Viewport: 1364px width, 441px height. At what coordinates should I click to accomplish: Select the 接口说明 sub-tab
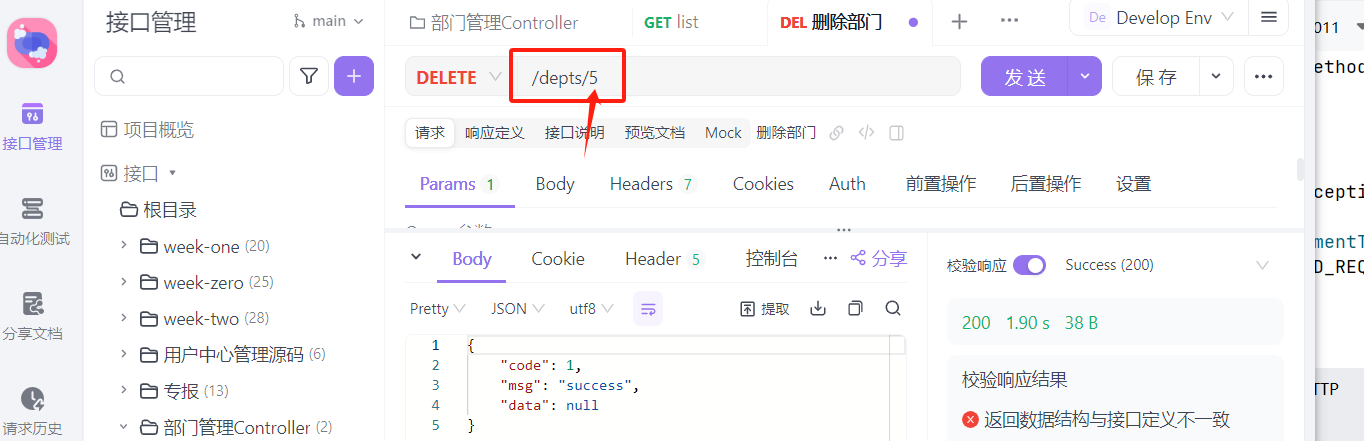click(574, 132)
